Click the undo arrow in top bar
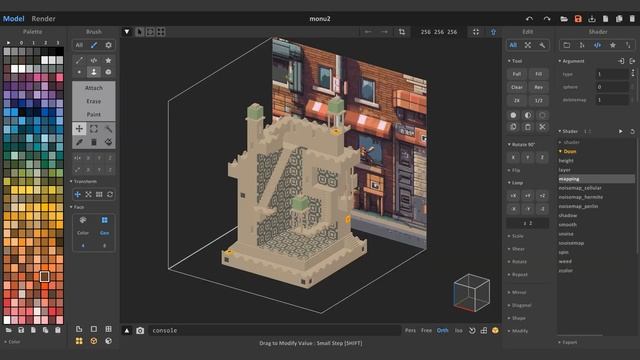Screen dimensions: 640x360 click(529, 19)
